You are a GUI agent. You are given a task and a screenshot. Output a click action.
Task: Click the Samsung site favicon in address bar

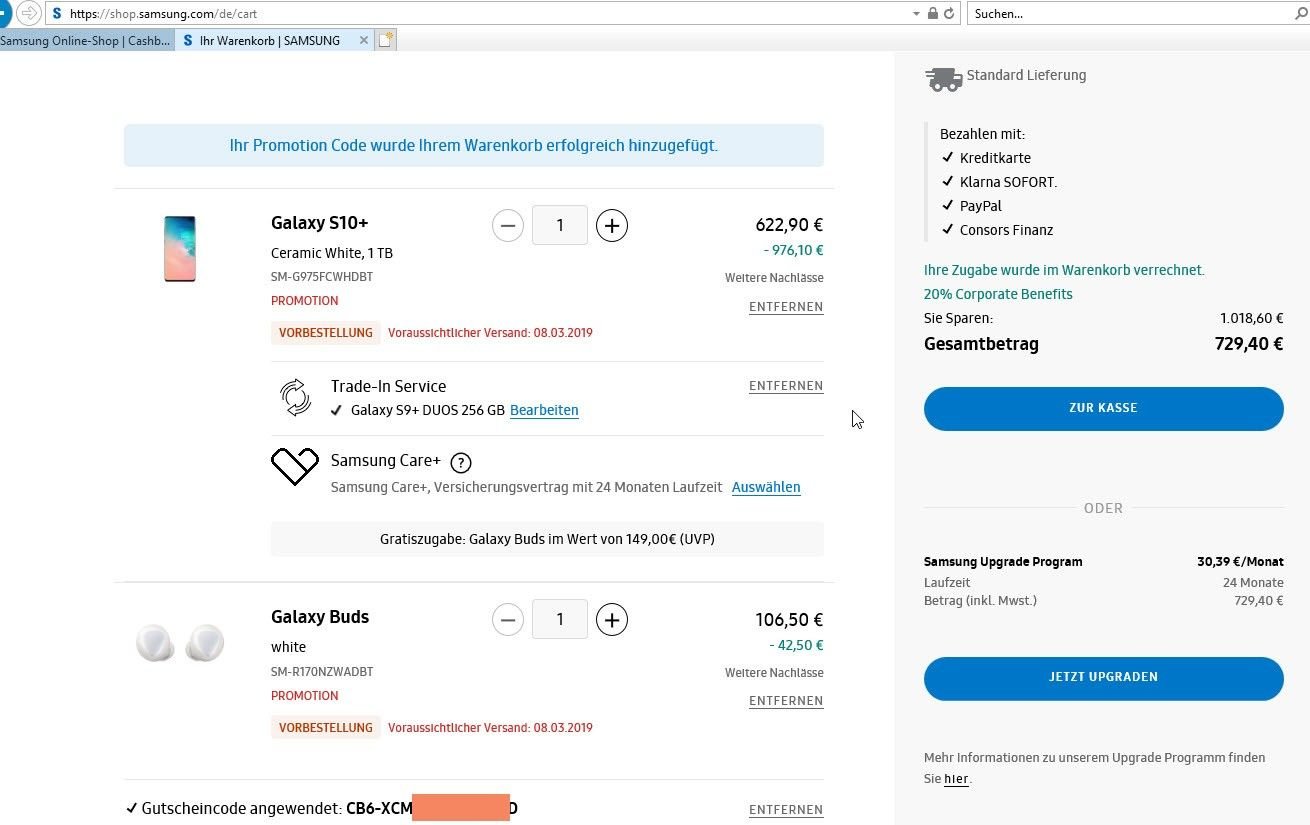(56, 14)
